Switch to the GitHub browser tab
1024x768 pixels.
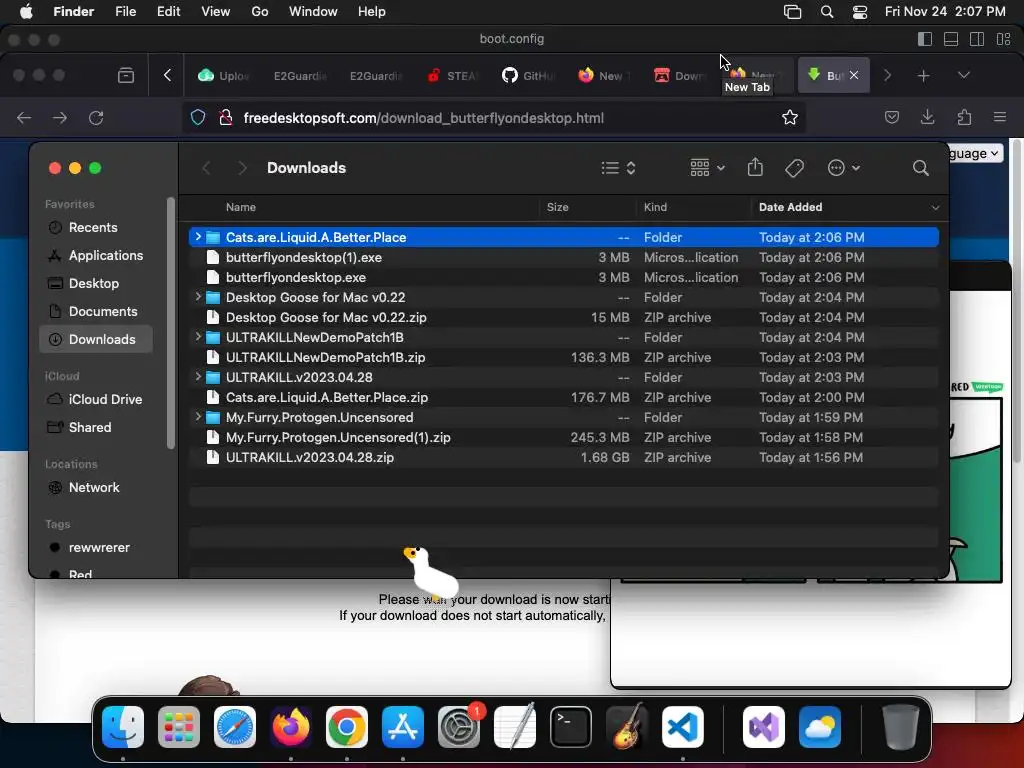(528, 76)
